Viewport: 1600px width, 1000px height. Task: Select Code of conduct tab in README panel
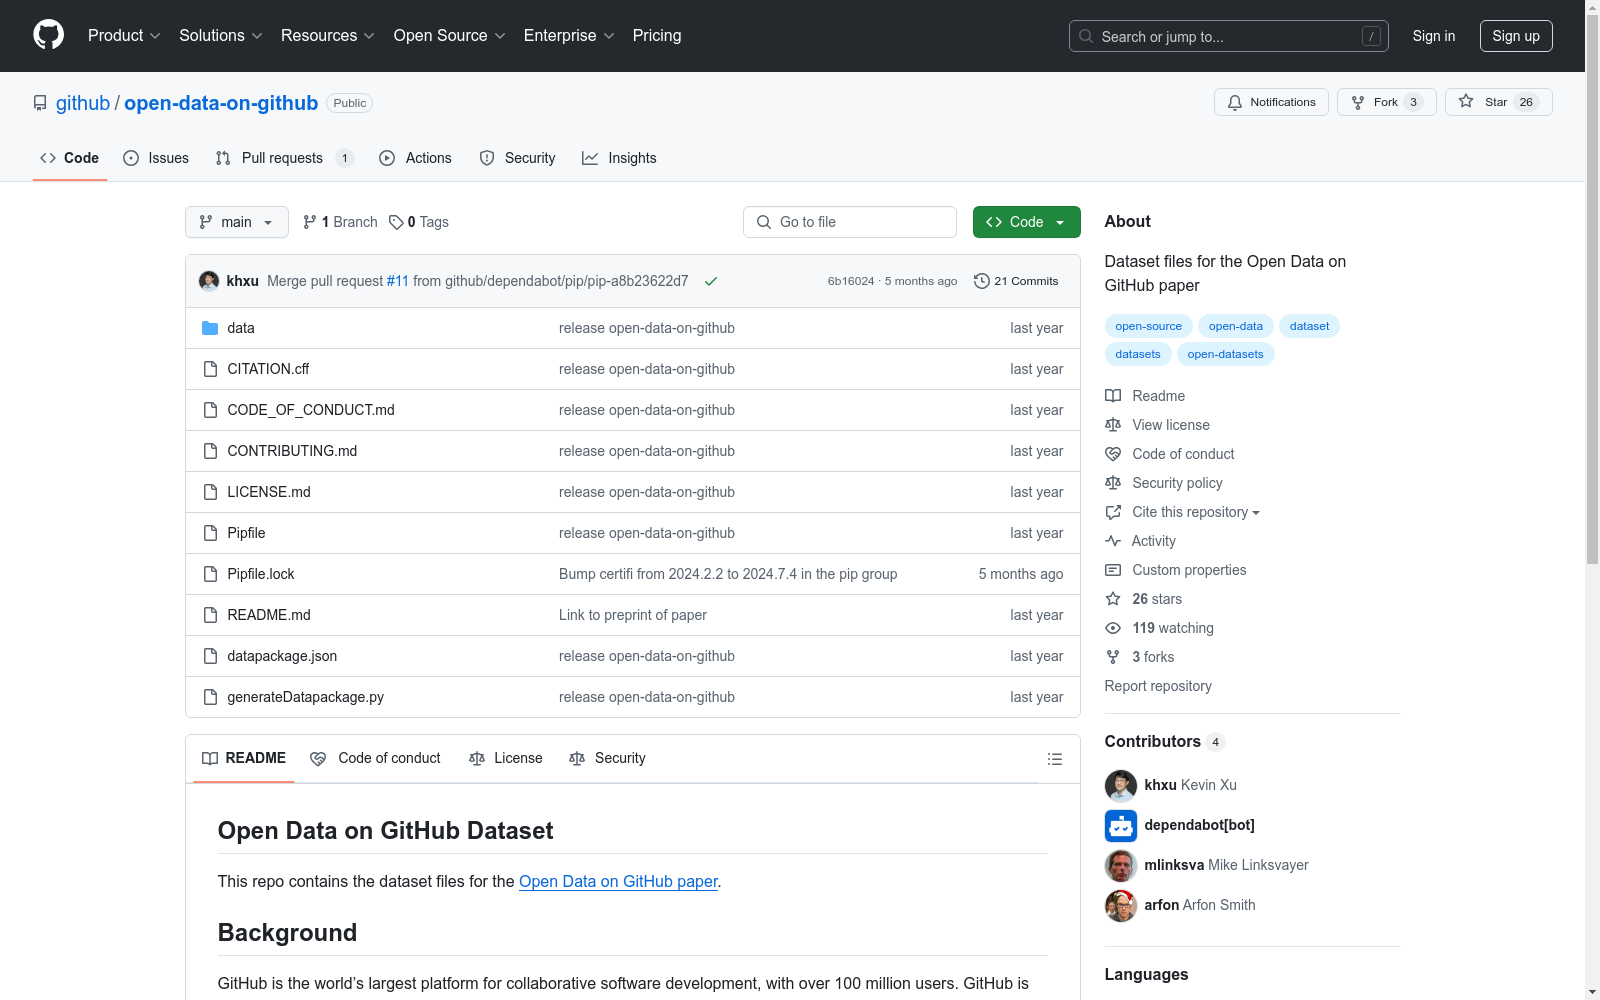click(376, 759)
